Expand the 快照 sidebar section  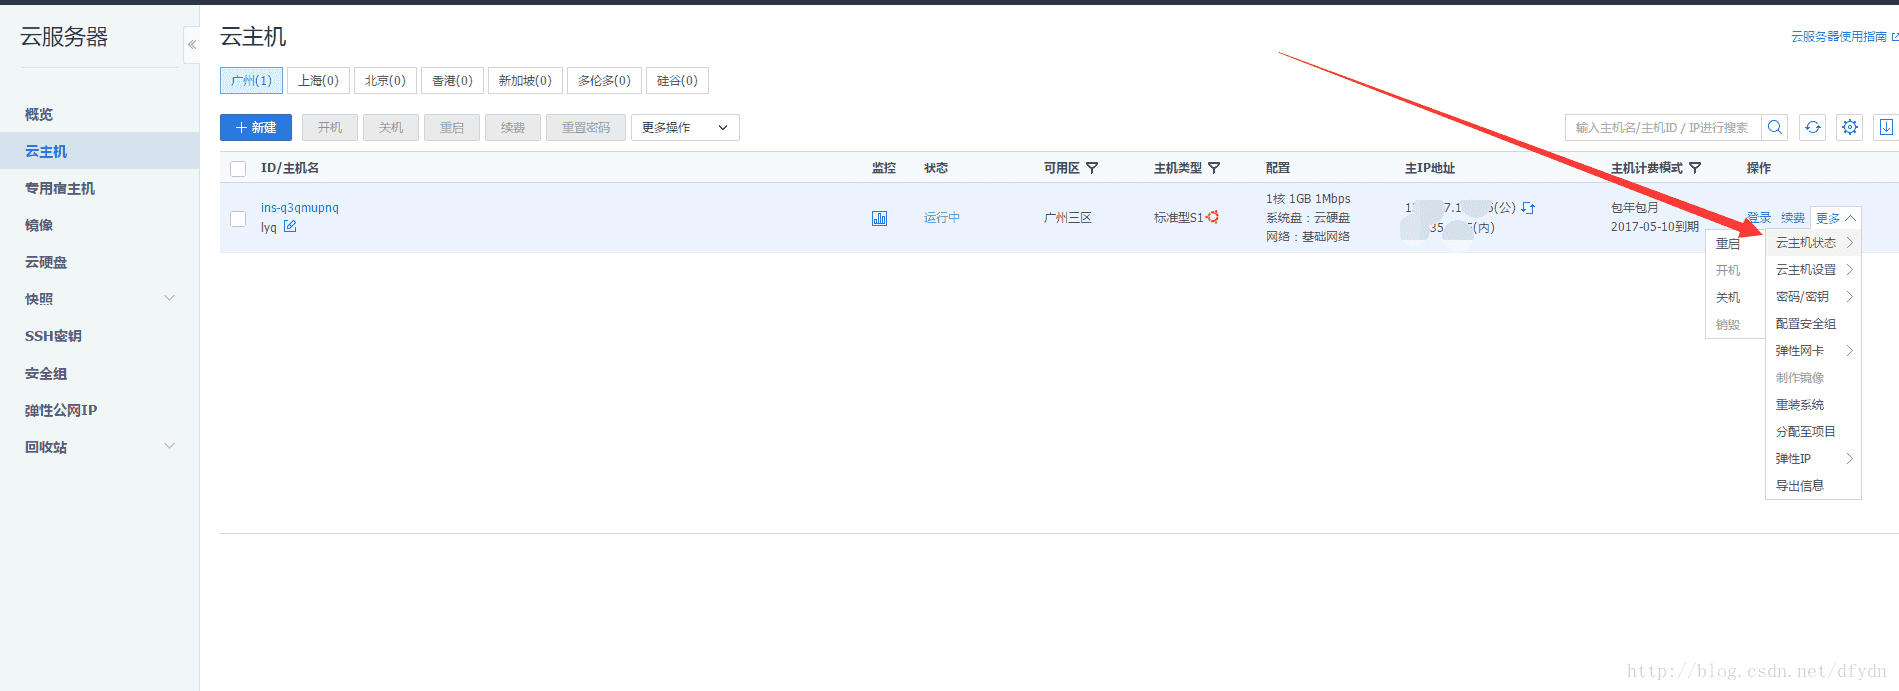tap(169, 298)
